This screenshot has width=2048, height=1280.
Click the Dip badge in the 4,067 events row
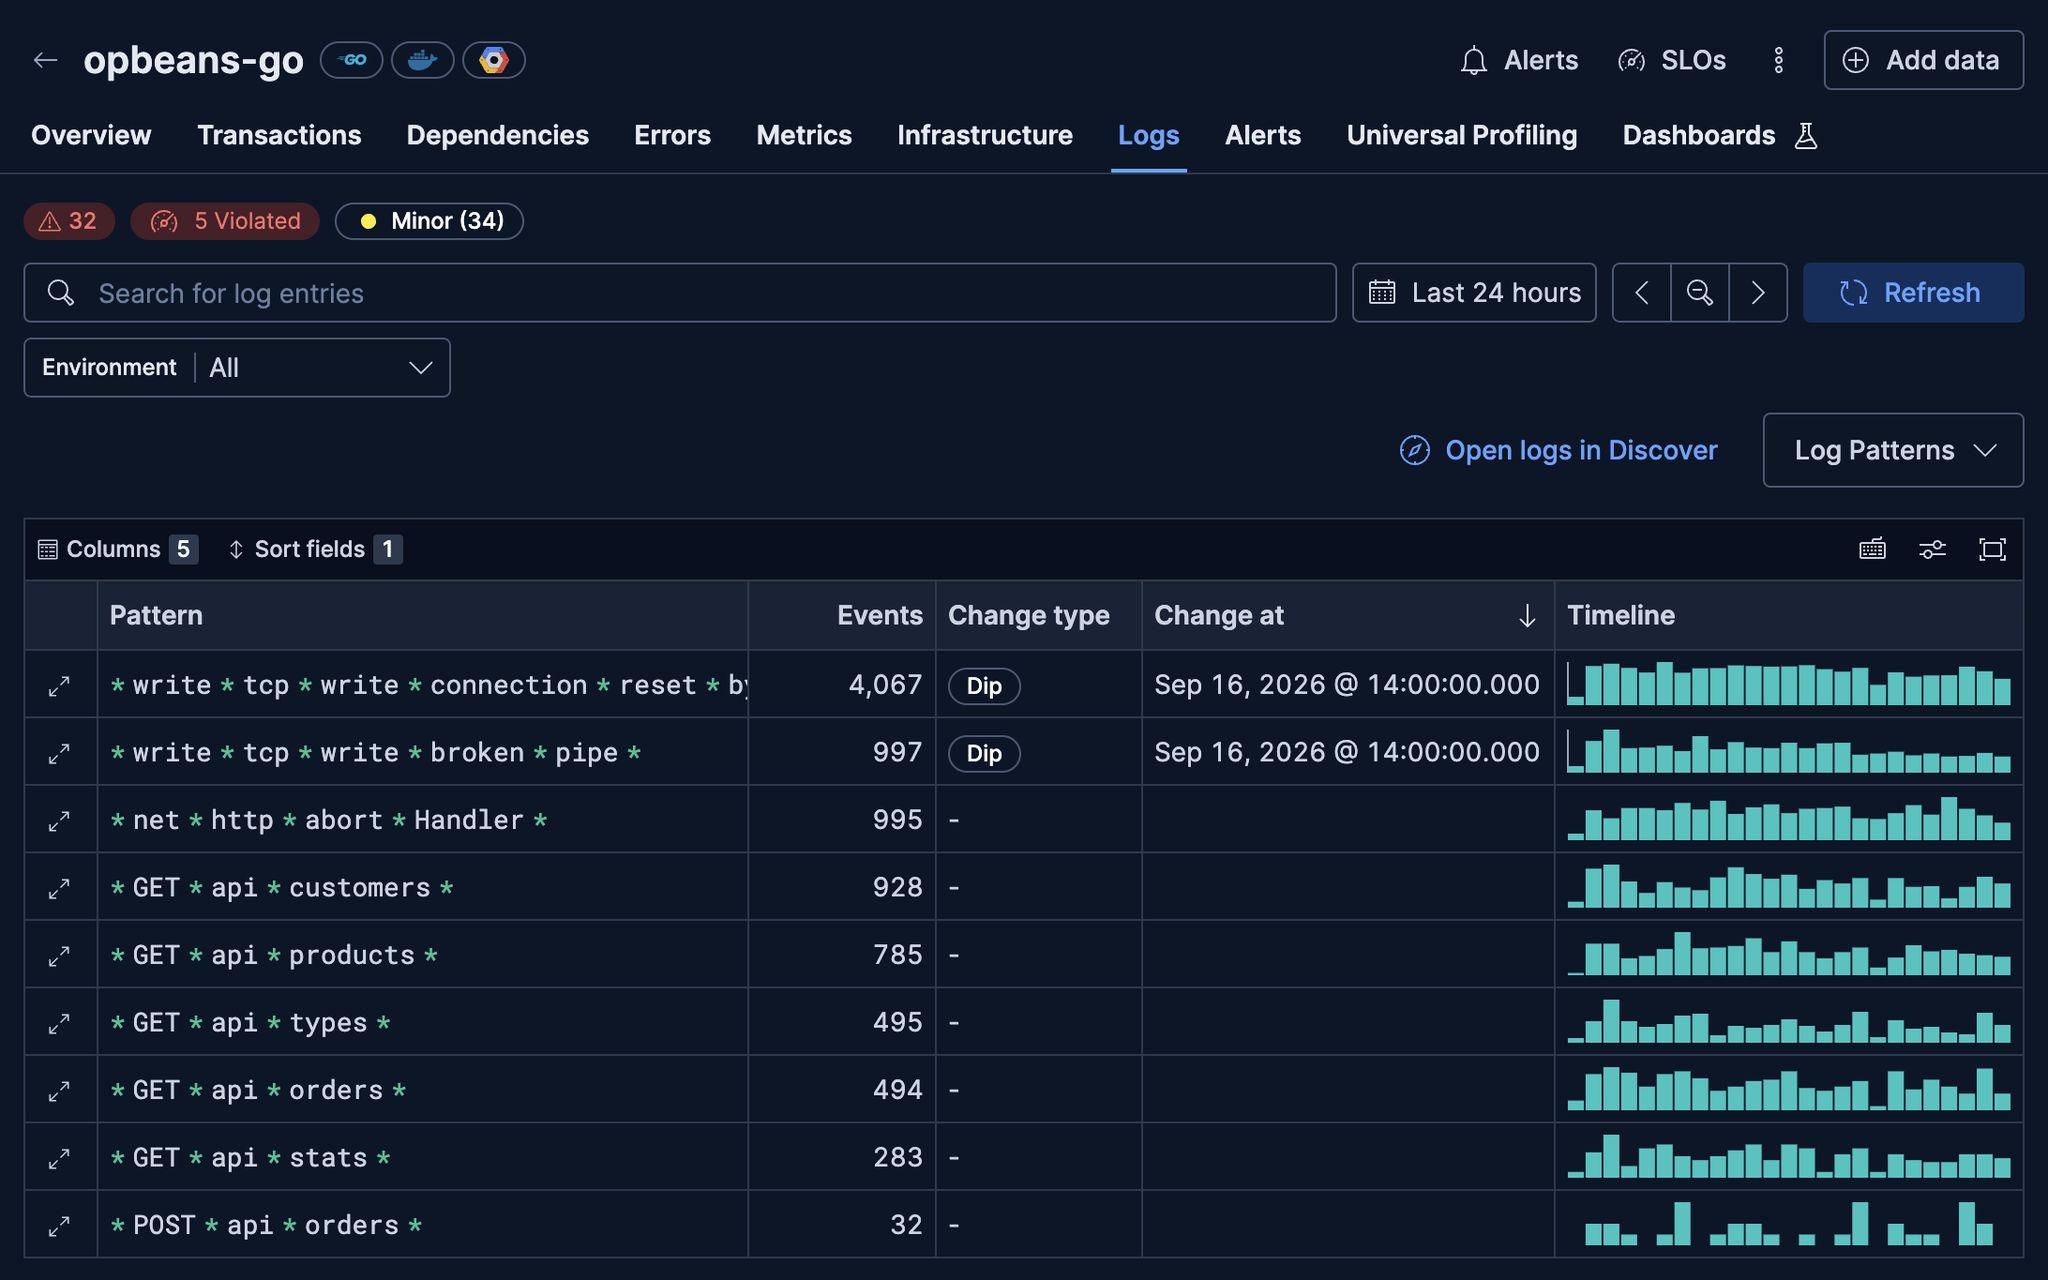984,686
